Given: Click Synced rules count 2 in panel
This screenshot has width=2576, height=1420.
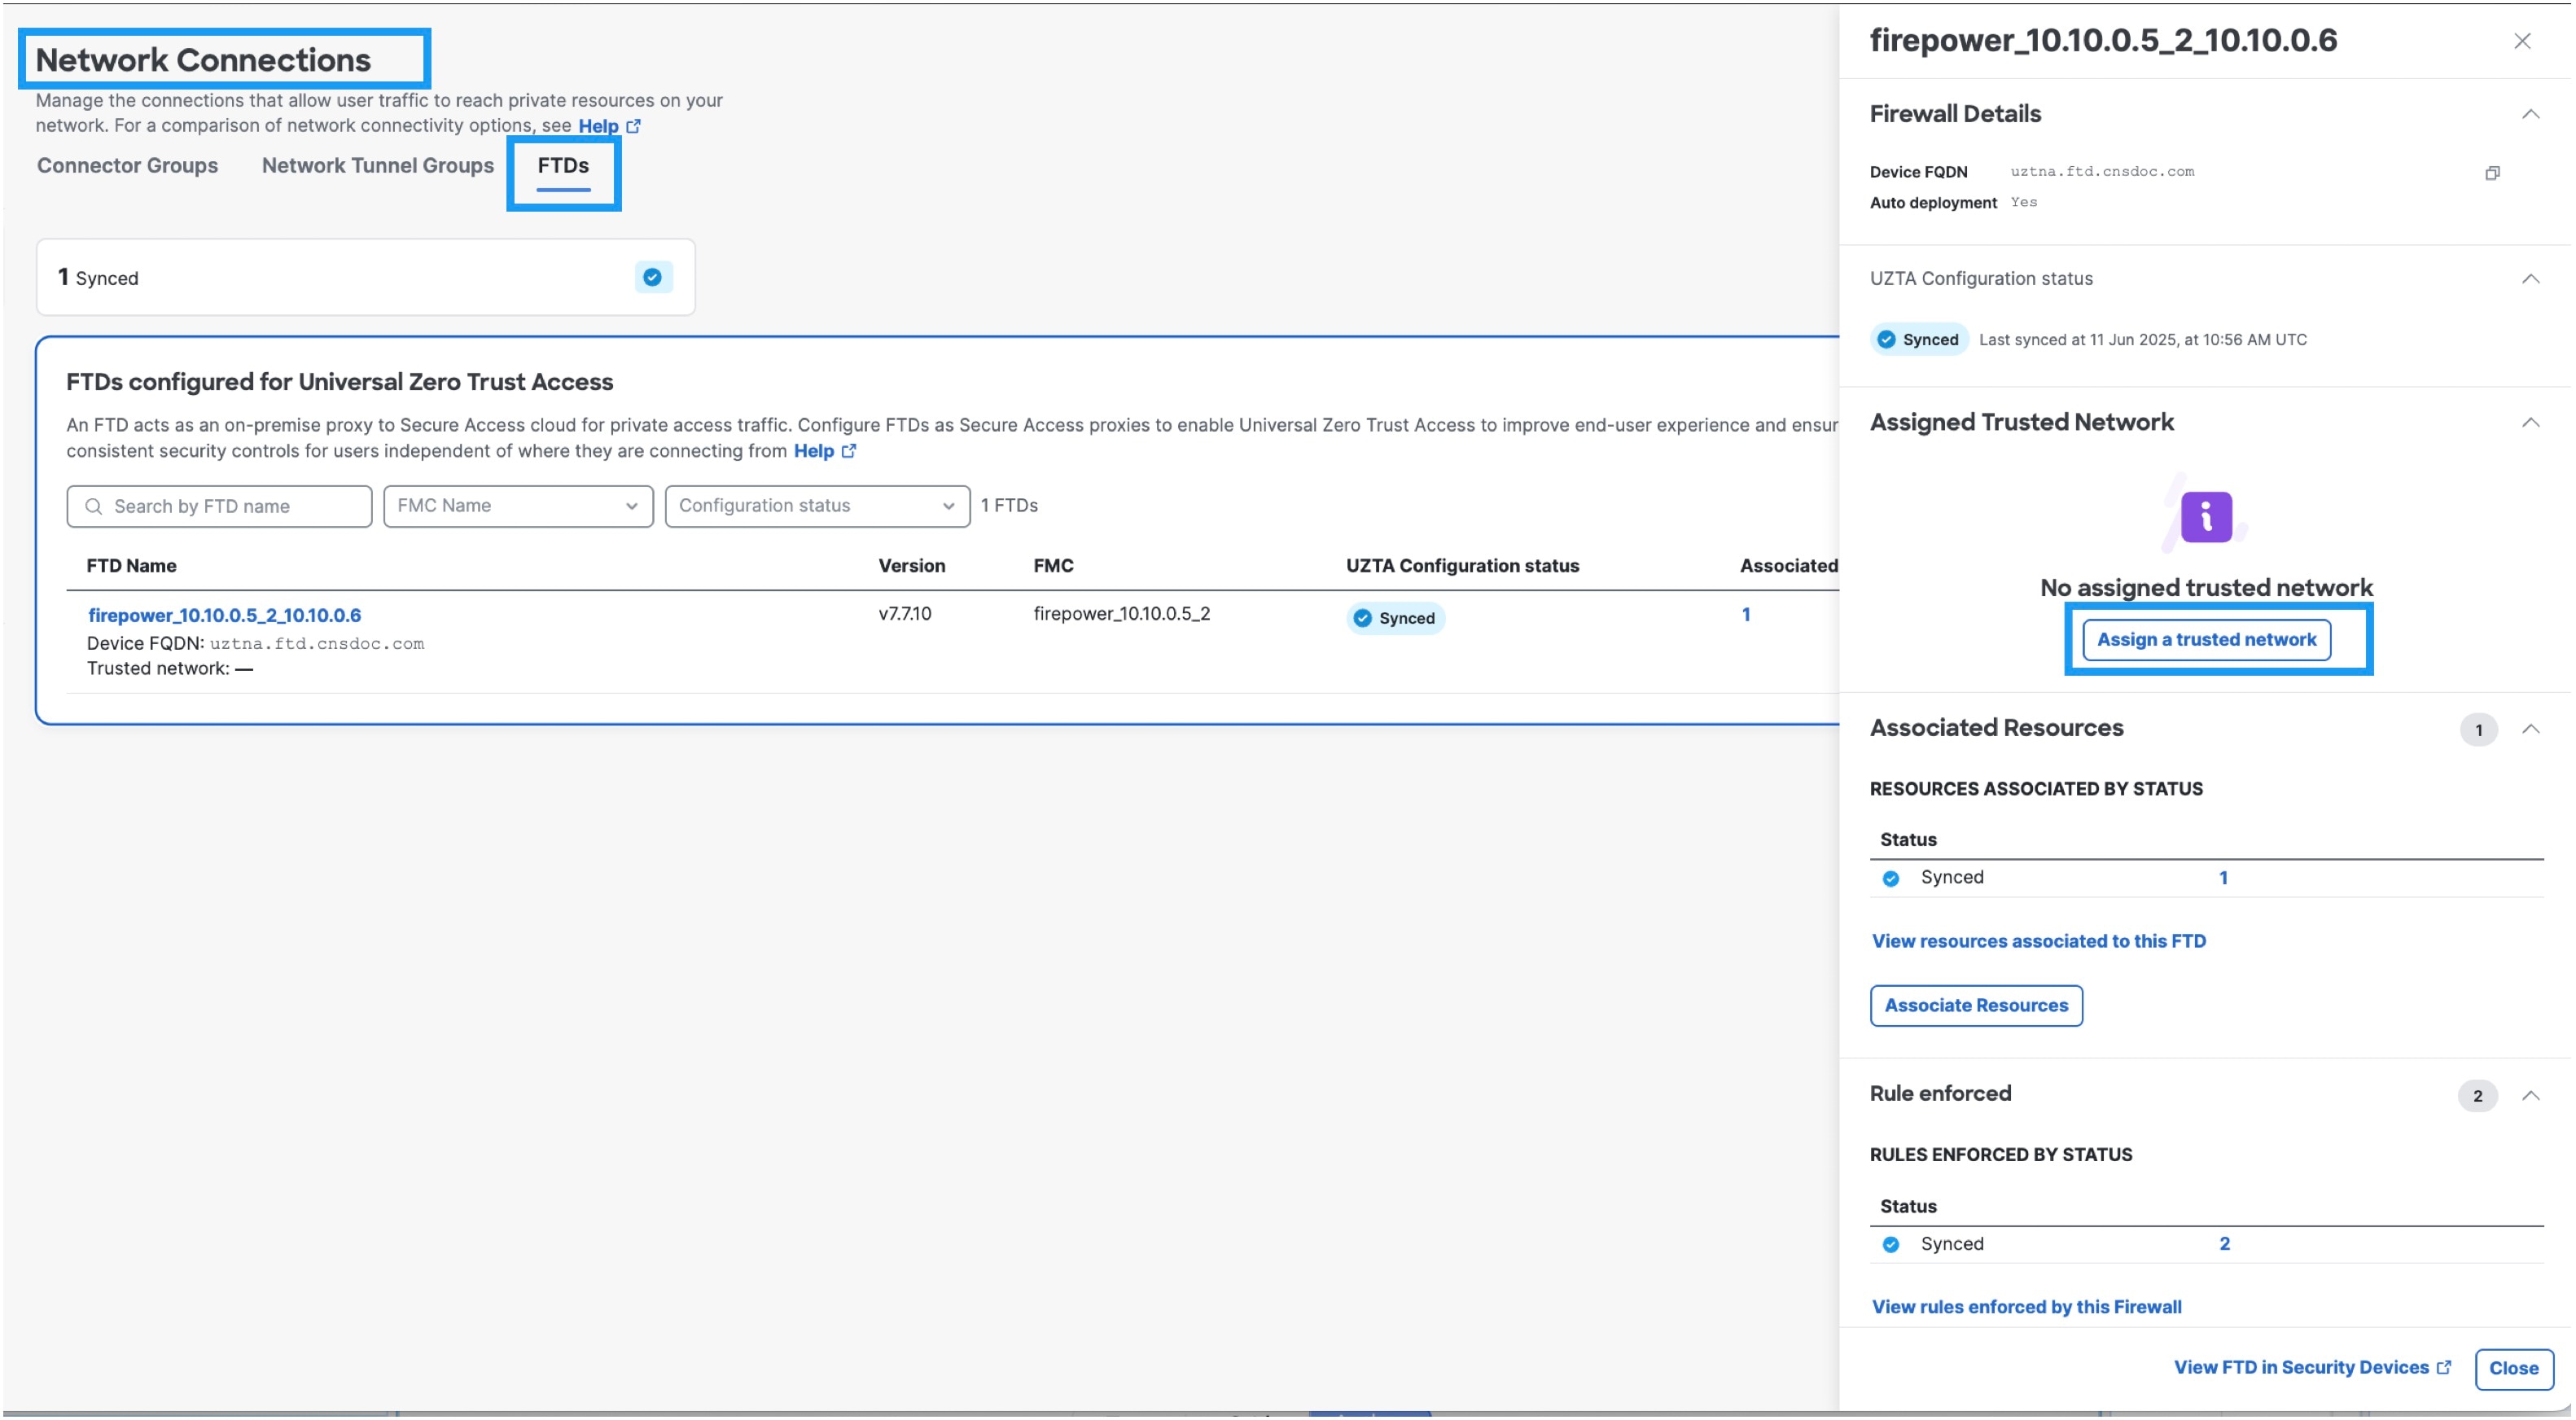Looking at the screenshot, I should click(2224, 1244).
